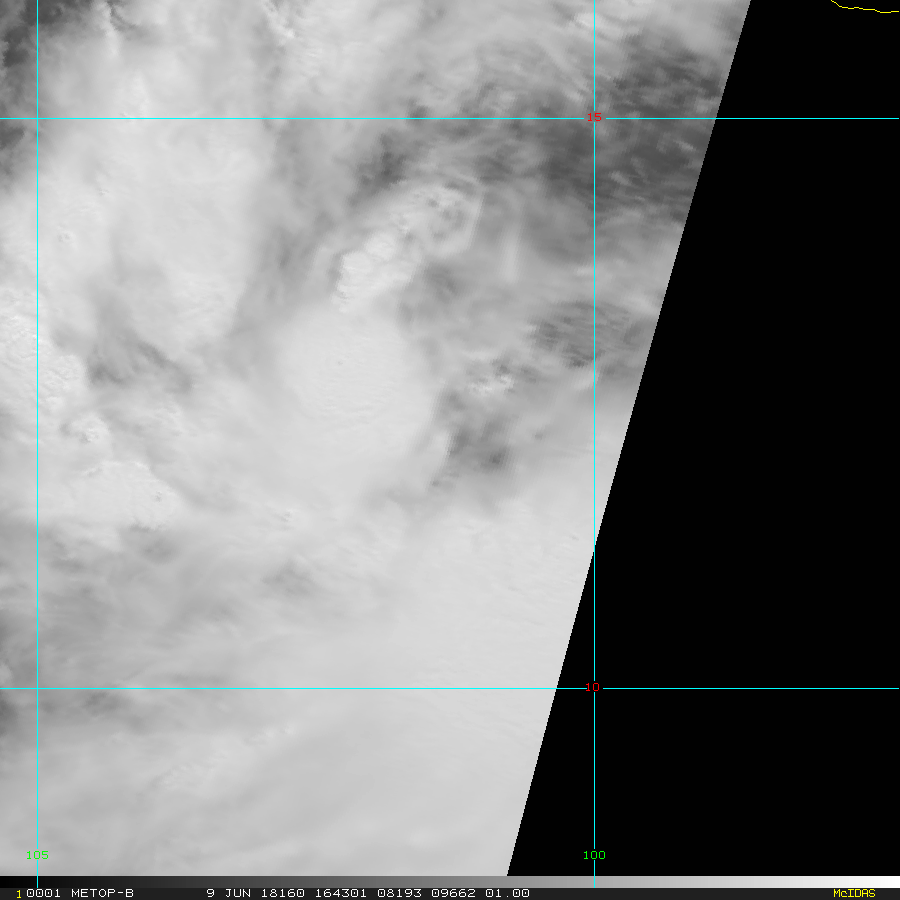The image size is (900, 900).
Task: Click the red 10 latitude label
Action: (593, 687)
